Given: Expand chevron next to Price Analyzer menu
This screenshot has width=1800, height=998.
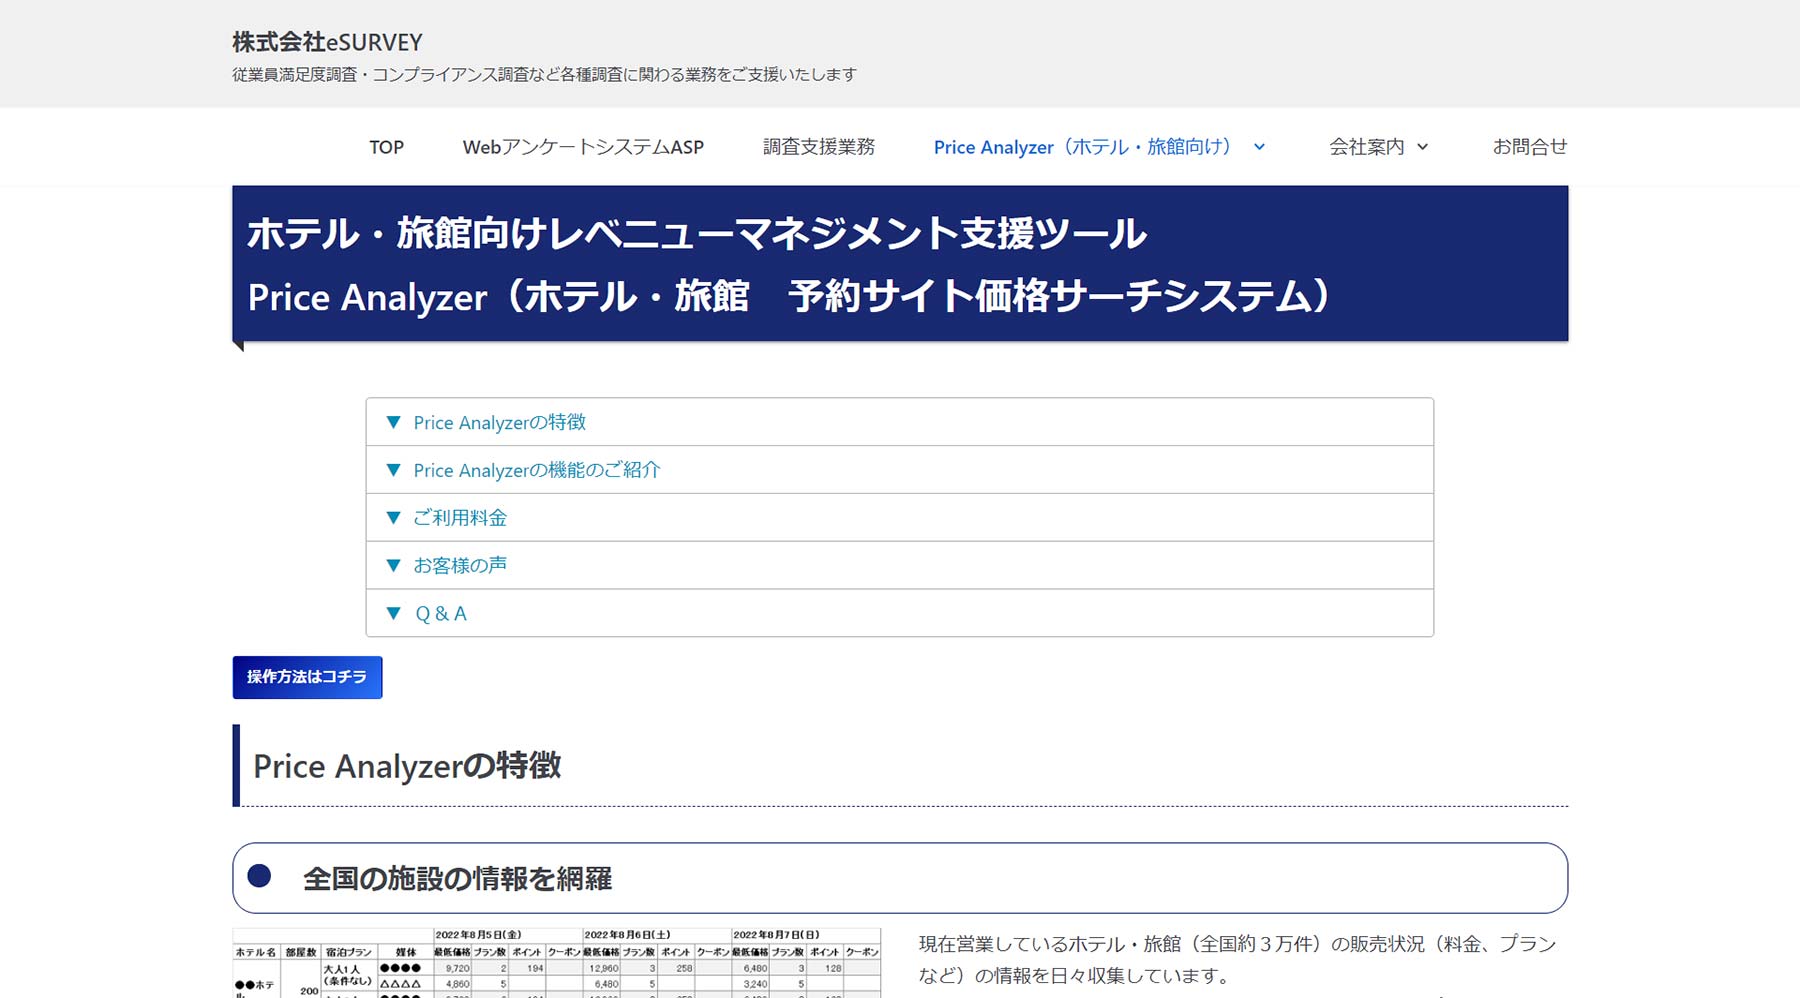Looking at the screenshot, I should (1259, 147).
